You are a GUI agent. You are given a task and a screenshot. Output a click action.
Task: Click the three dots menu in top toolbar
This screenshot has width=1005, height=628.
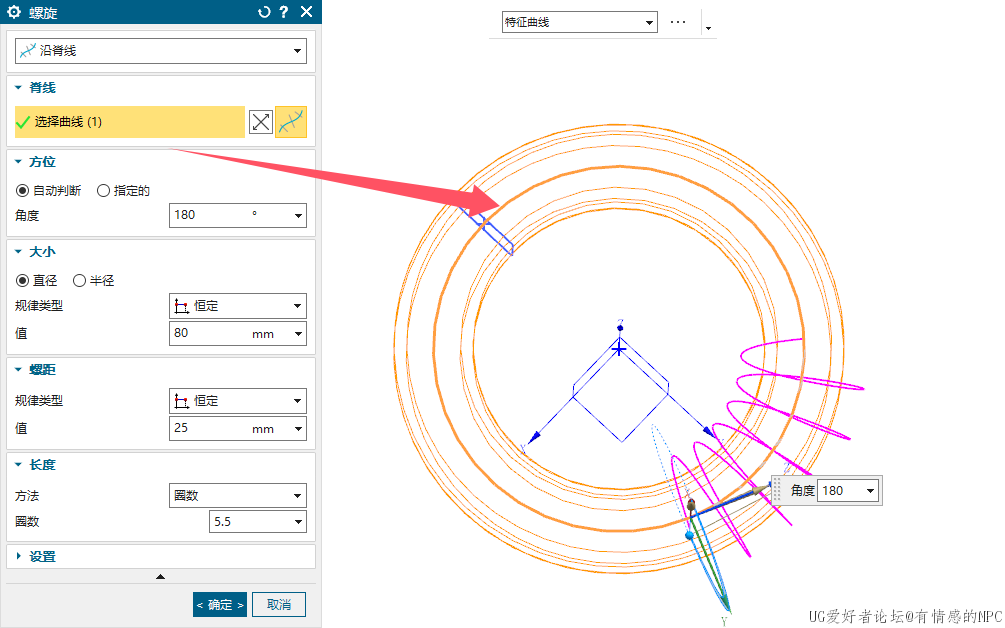coord(678,22)
